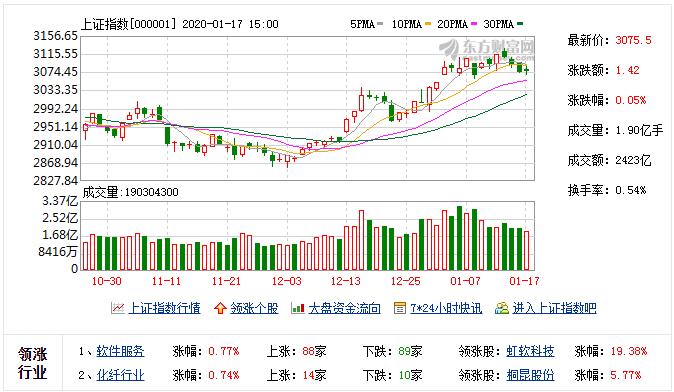The height and width of the screenshot is (392, 674).
Task: Click the 12-25 date axis label
Action: click(x=405, y=281)
